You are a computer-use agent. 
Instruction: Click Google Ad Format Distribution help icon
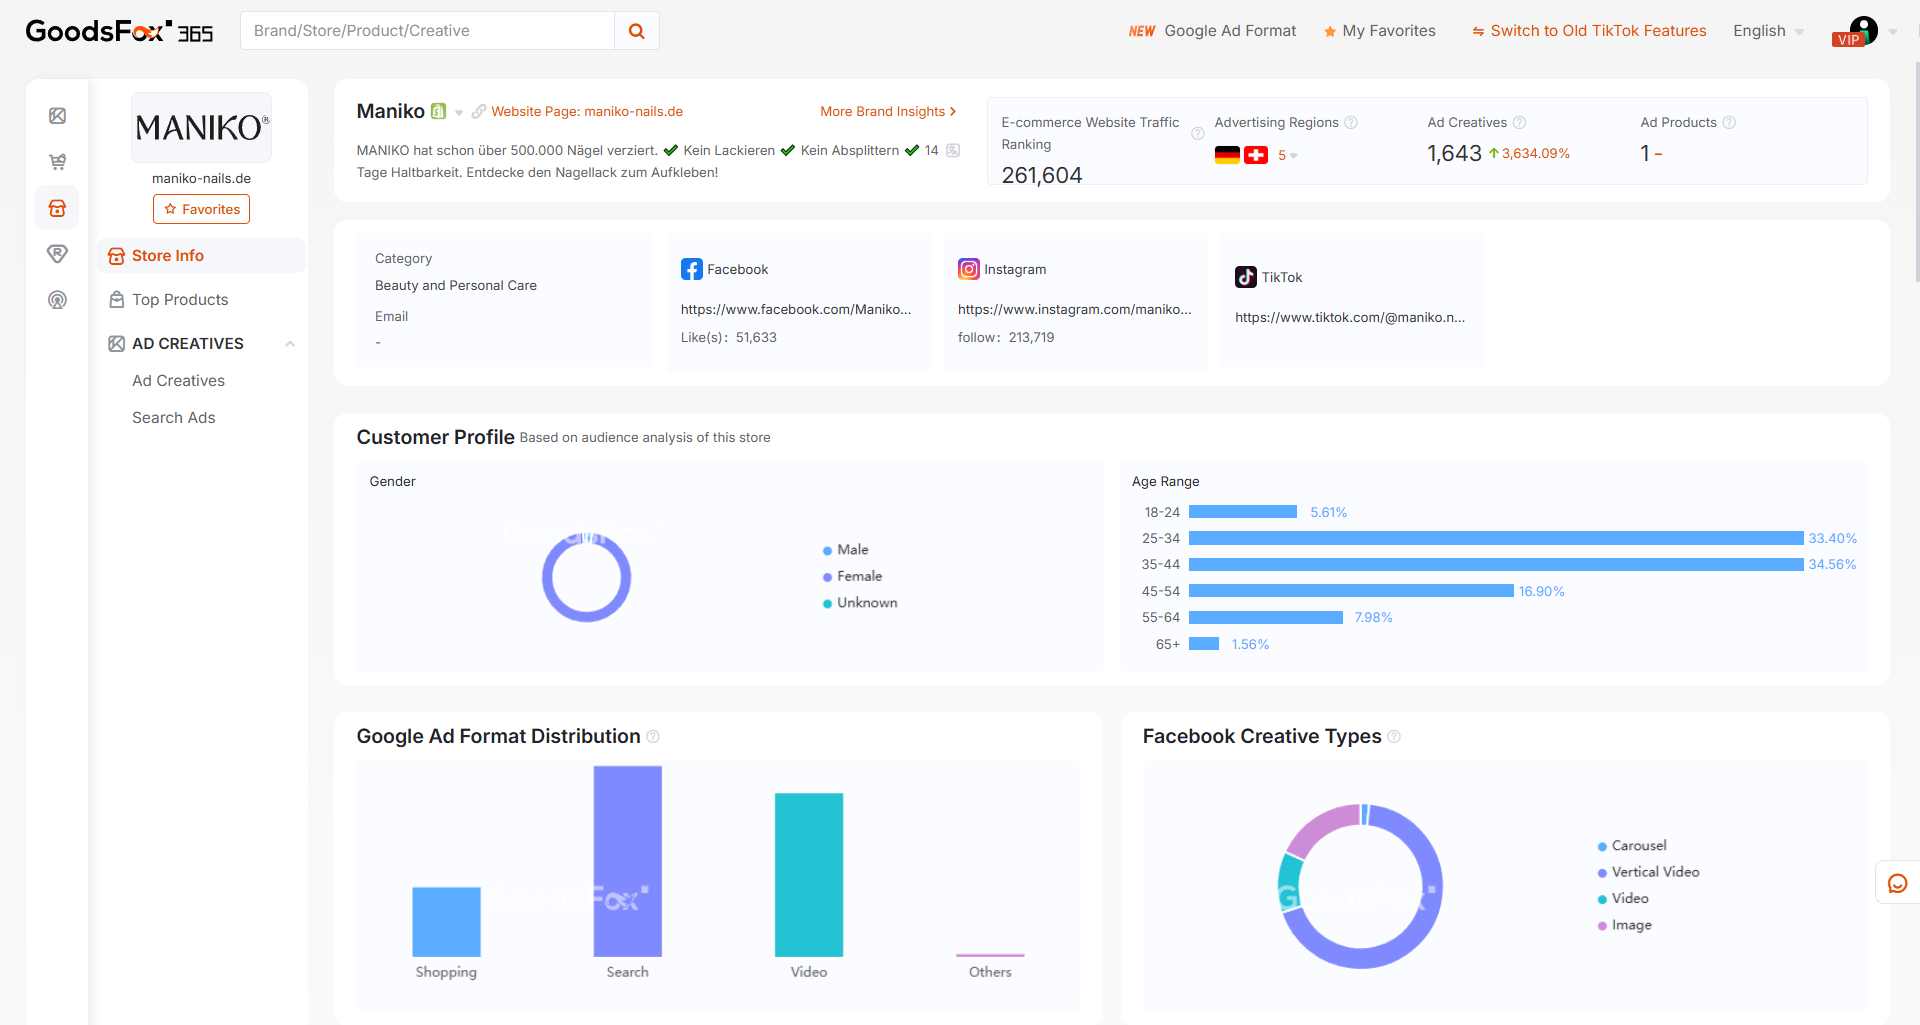(x=653, y=737)
